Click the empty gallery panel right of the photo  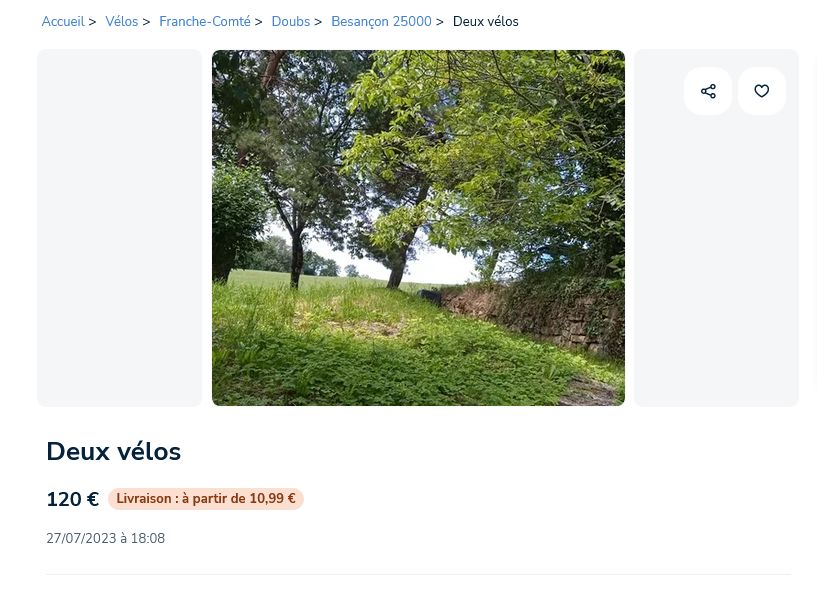pyautogui.click(x=716, y=228)
